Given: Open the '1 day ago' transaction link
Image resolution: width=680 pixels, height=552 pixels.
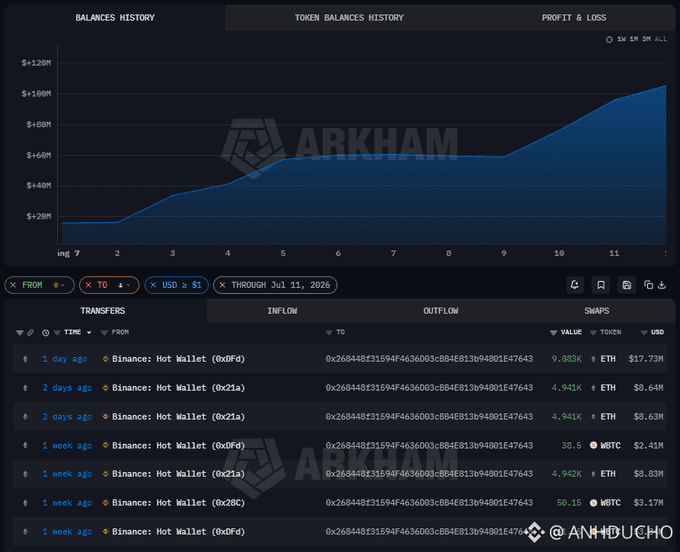Looking at the screenshot, I should 65,359.
